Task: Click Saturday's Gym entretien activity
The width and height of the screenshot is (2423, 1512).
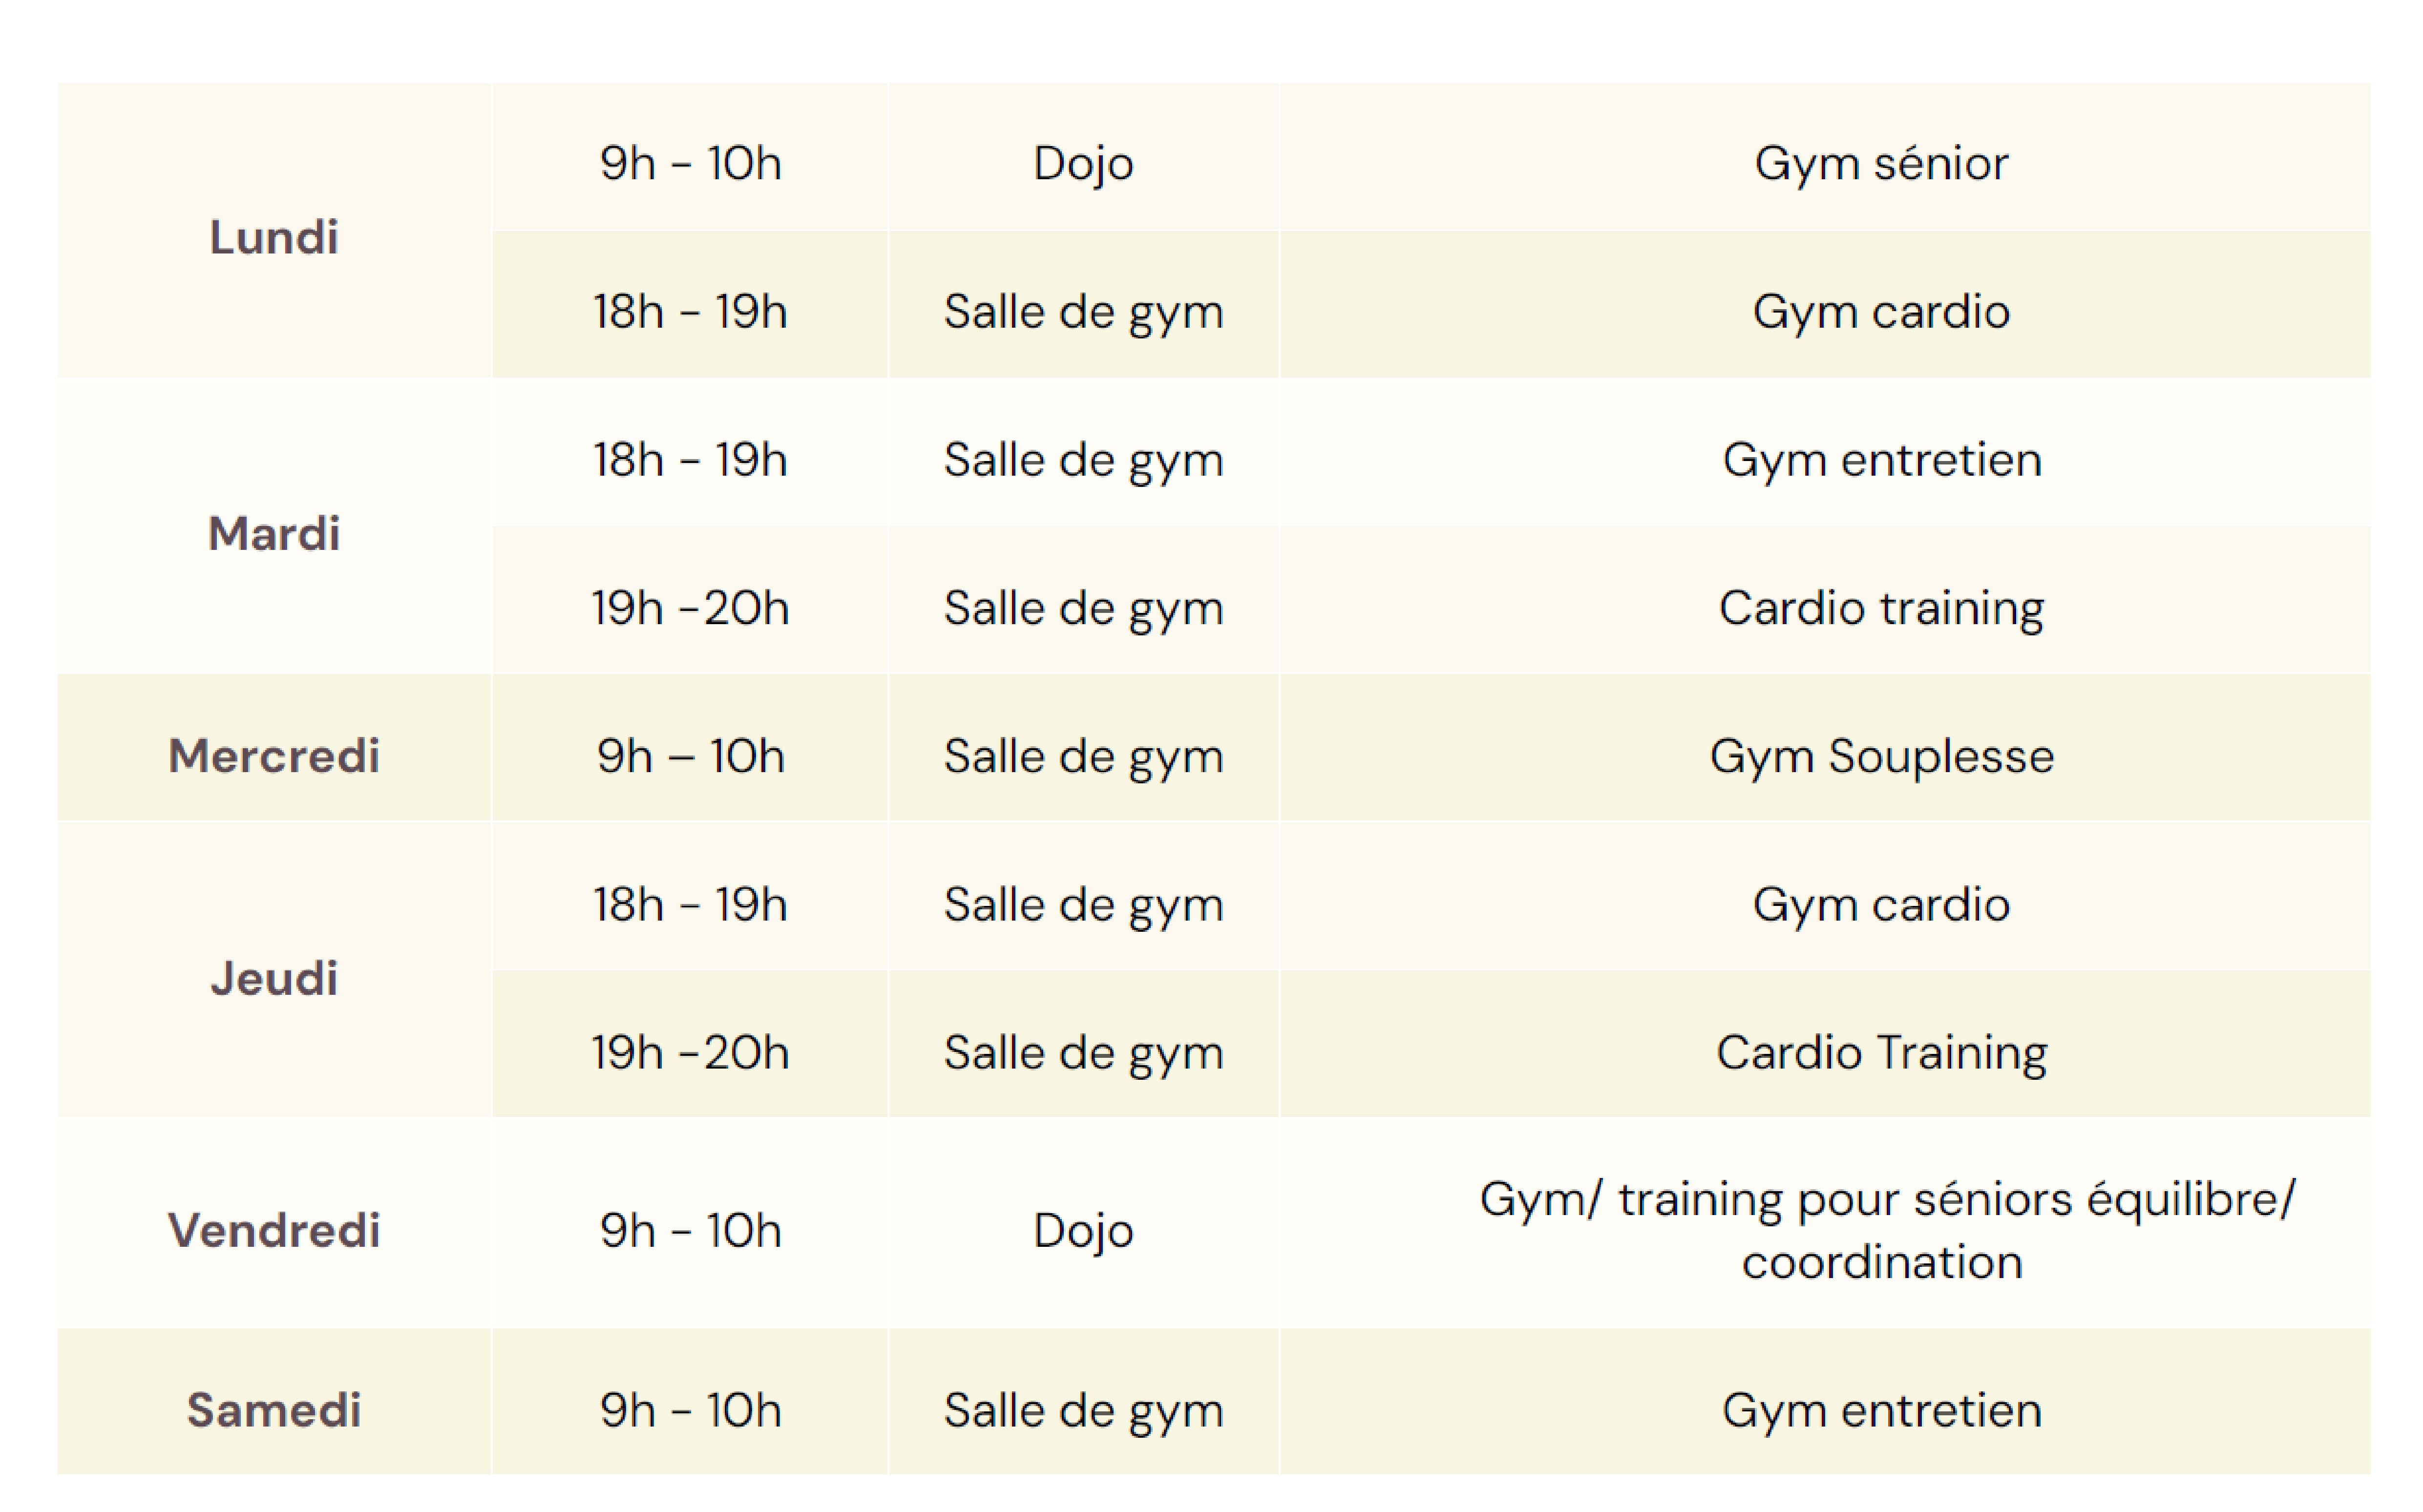Action: 1881,1409
